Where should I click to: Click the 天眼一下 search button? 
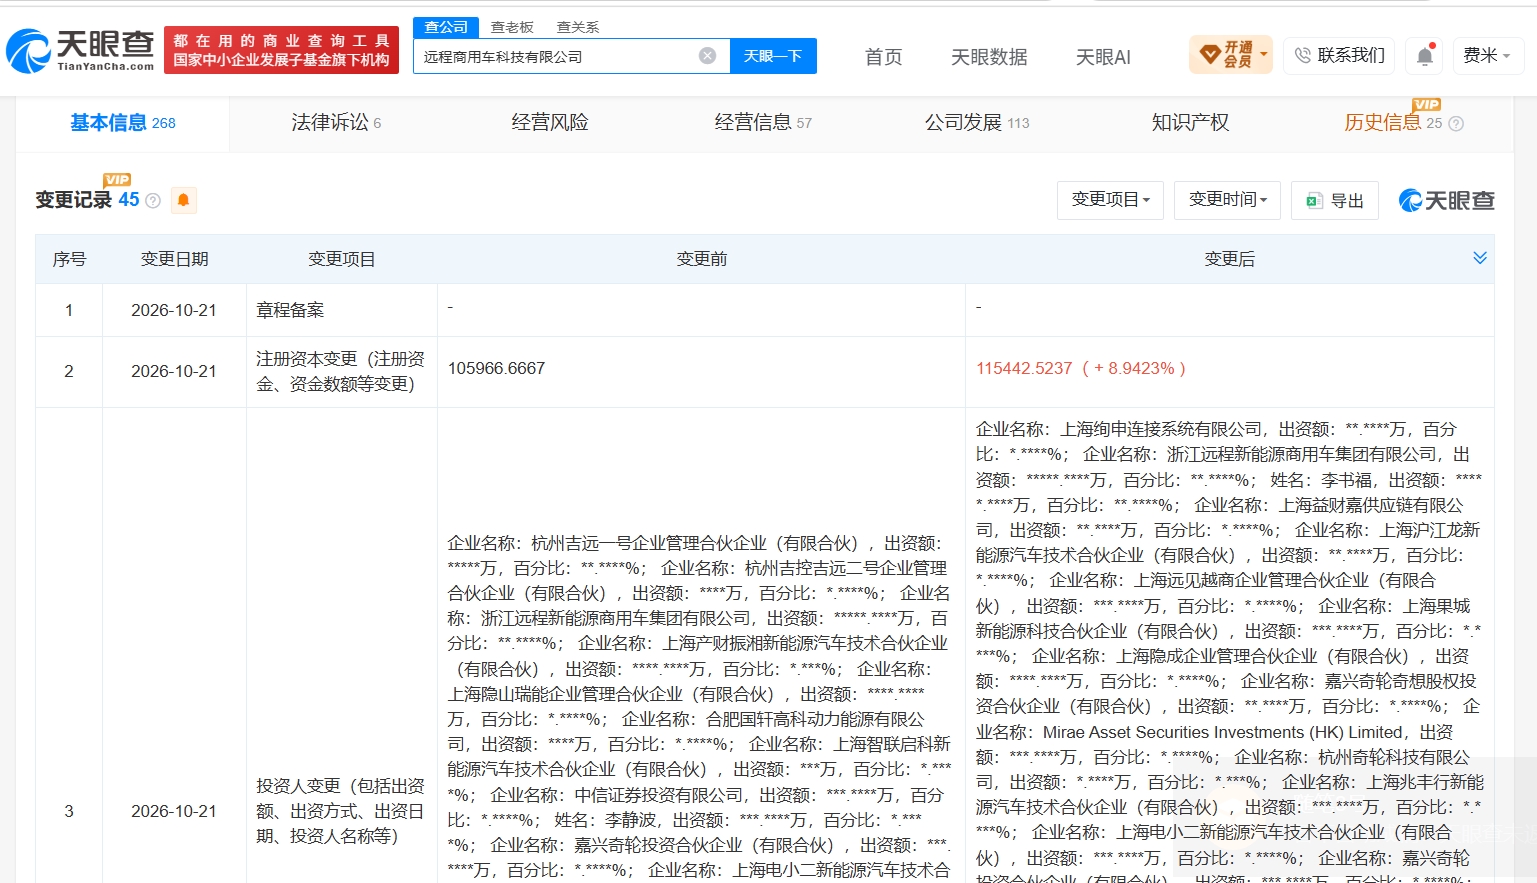point(773,56)
